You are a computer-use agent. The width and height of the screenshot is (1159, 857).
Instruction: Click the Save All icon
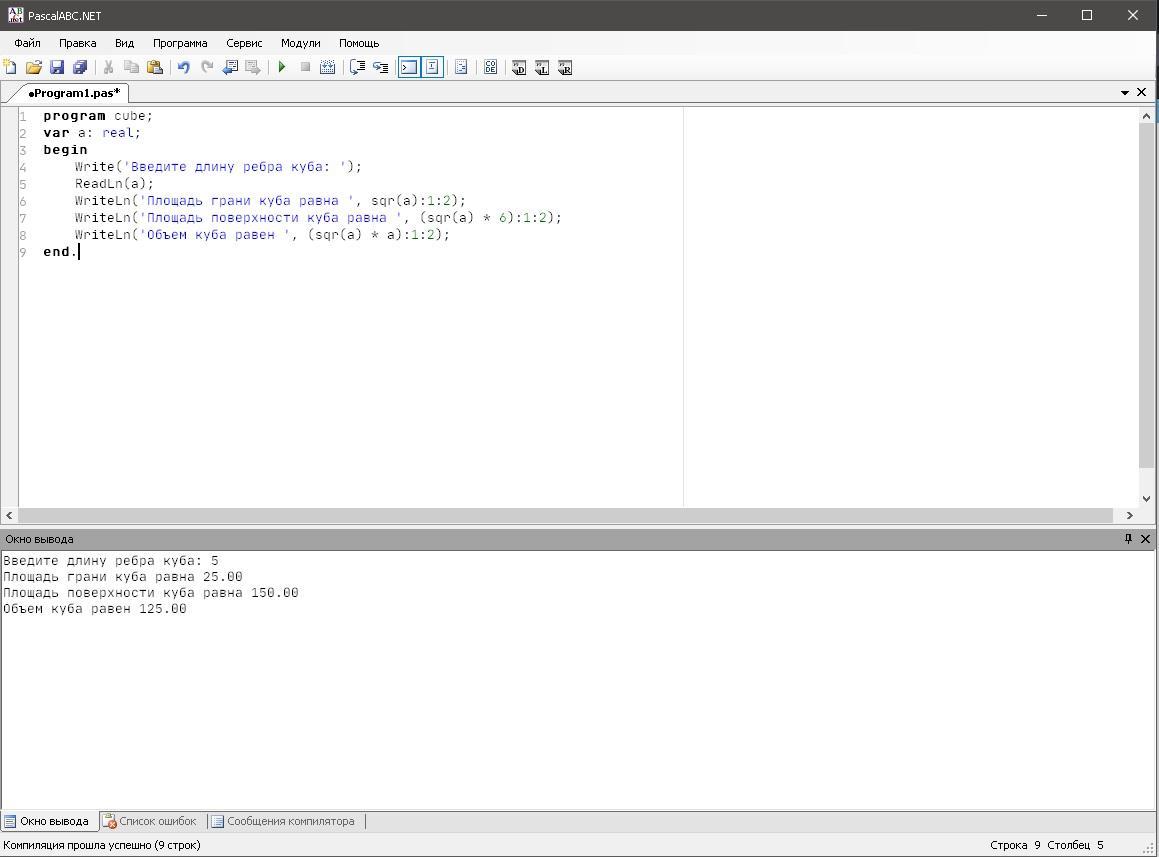80,67
